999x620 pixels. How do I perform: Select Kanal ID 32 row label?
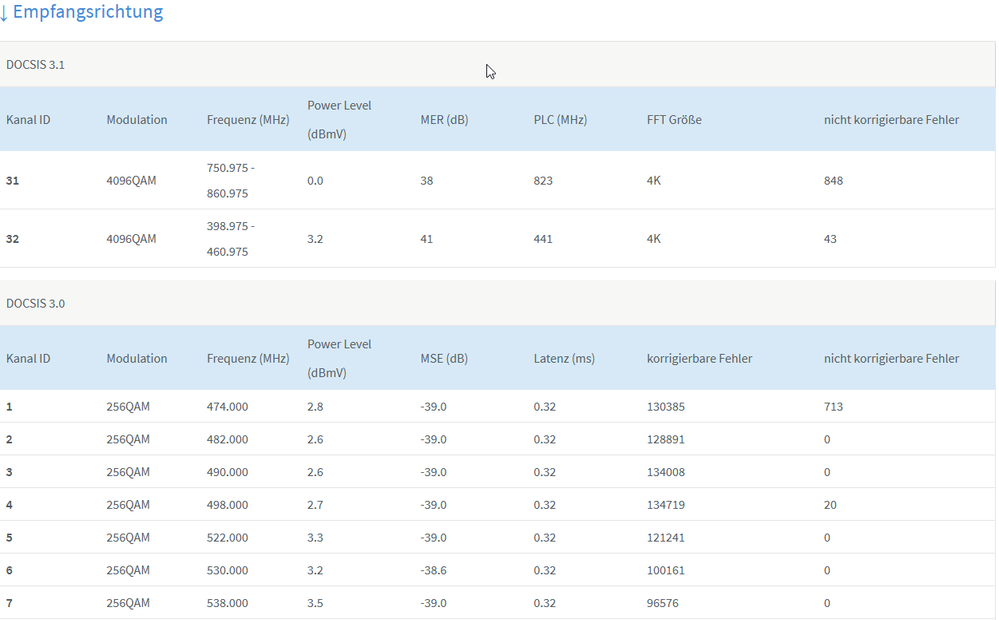[x=13, y=239]
